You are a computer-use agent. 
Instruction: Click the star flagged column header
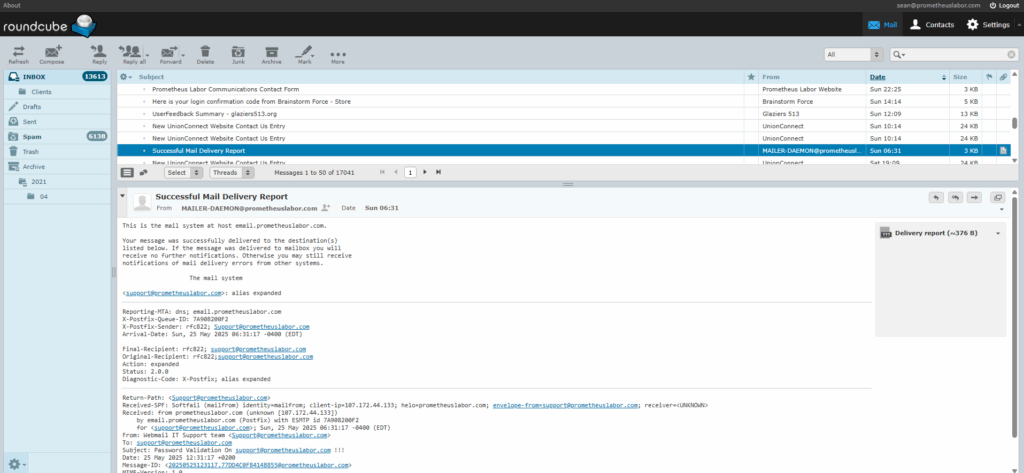(751, 77)
